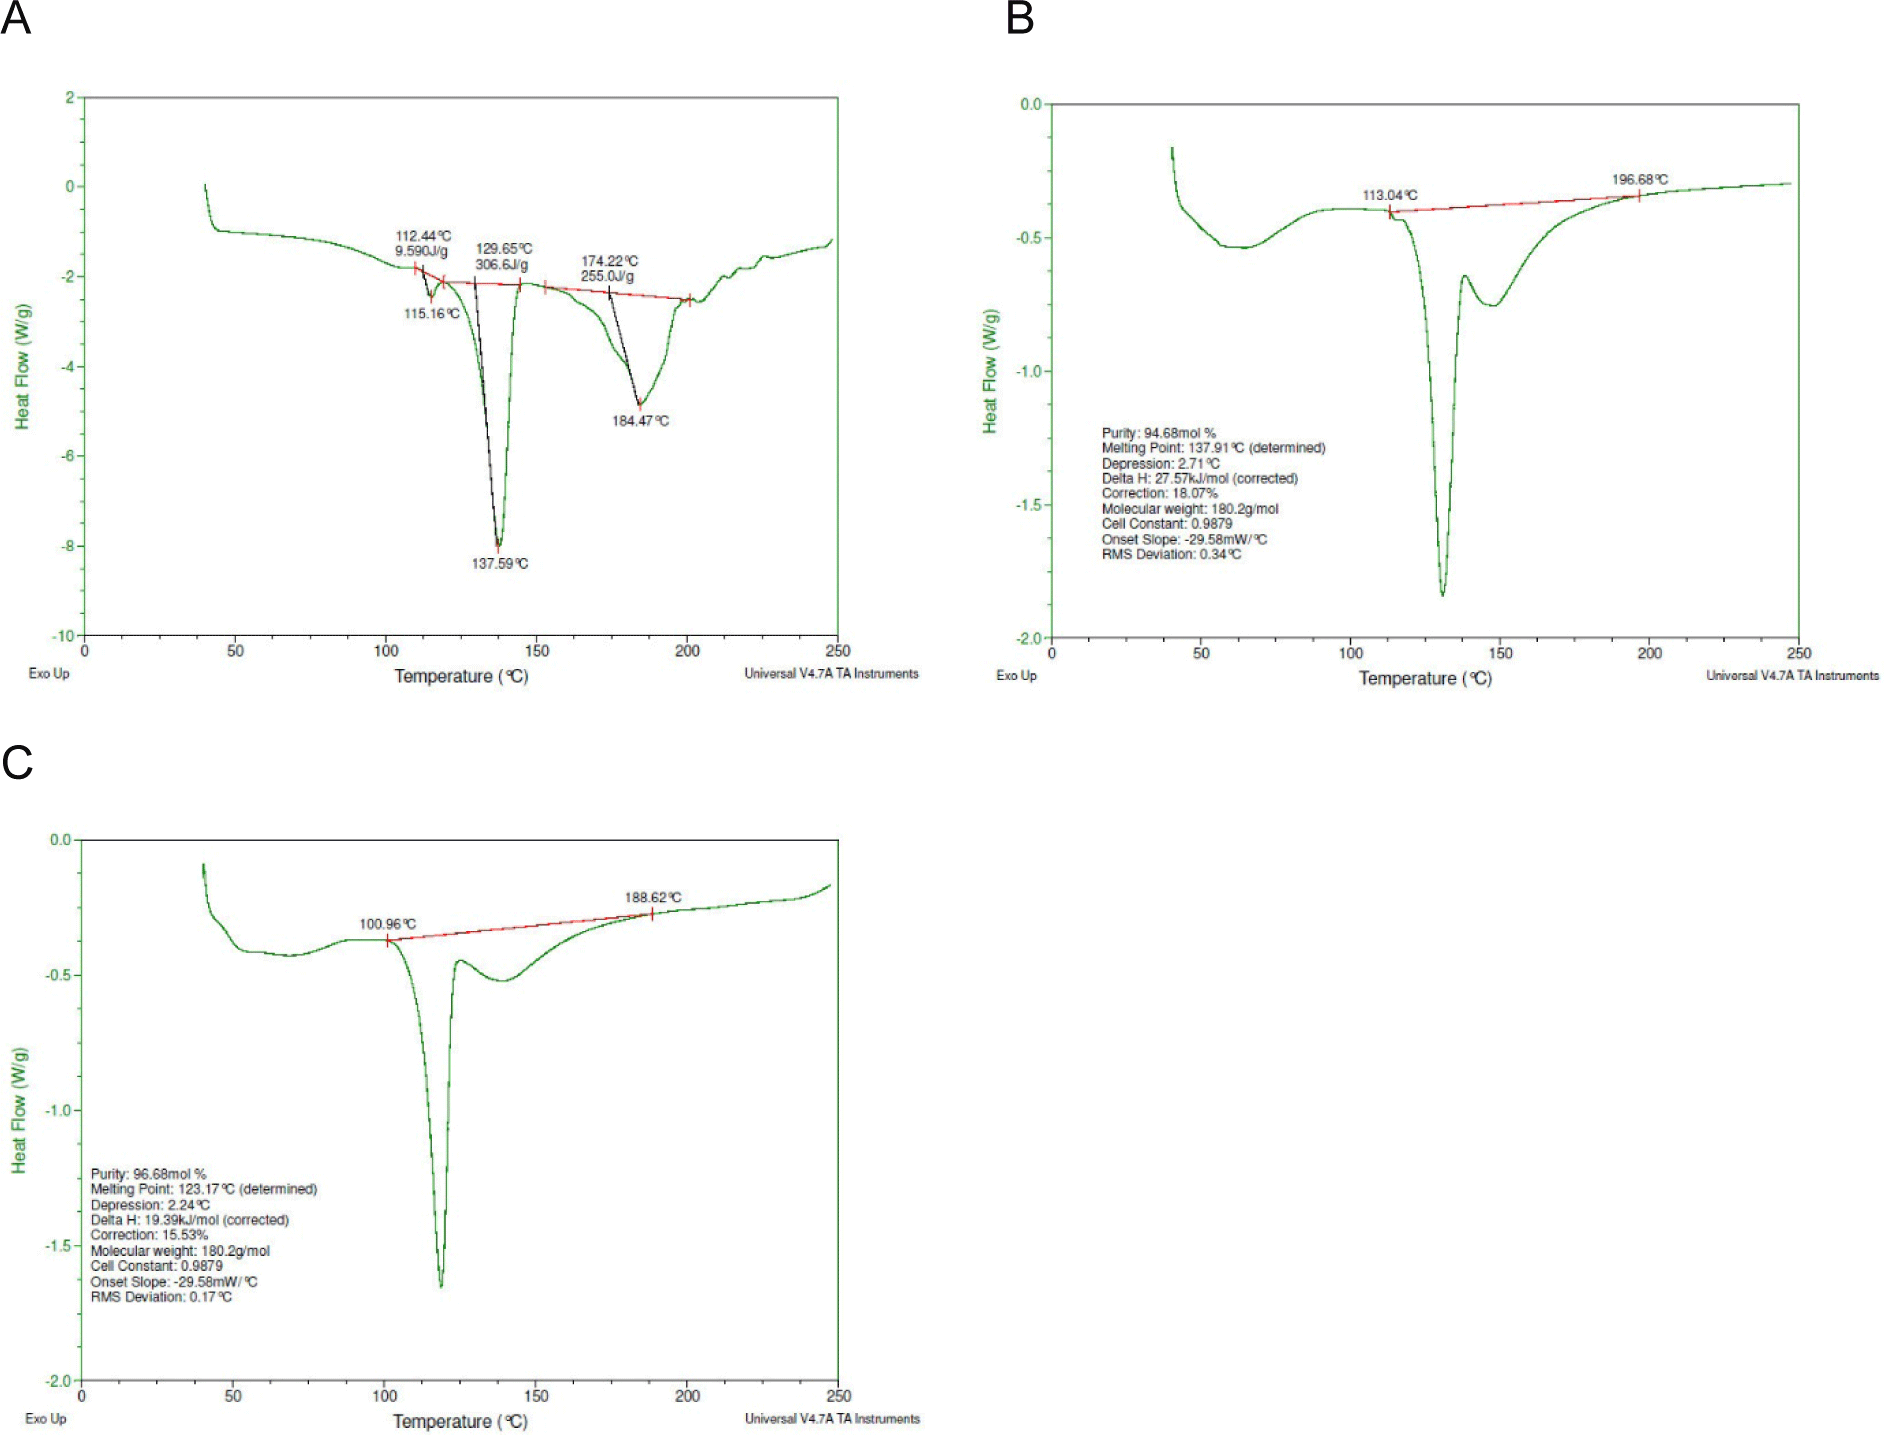Click the 129.65°C onset temperature label
Screen dimensions: 1885x1435
pyautogui.click(x=504, y=249)
